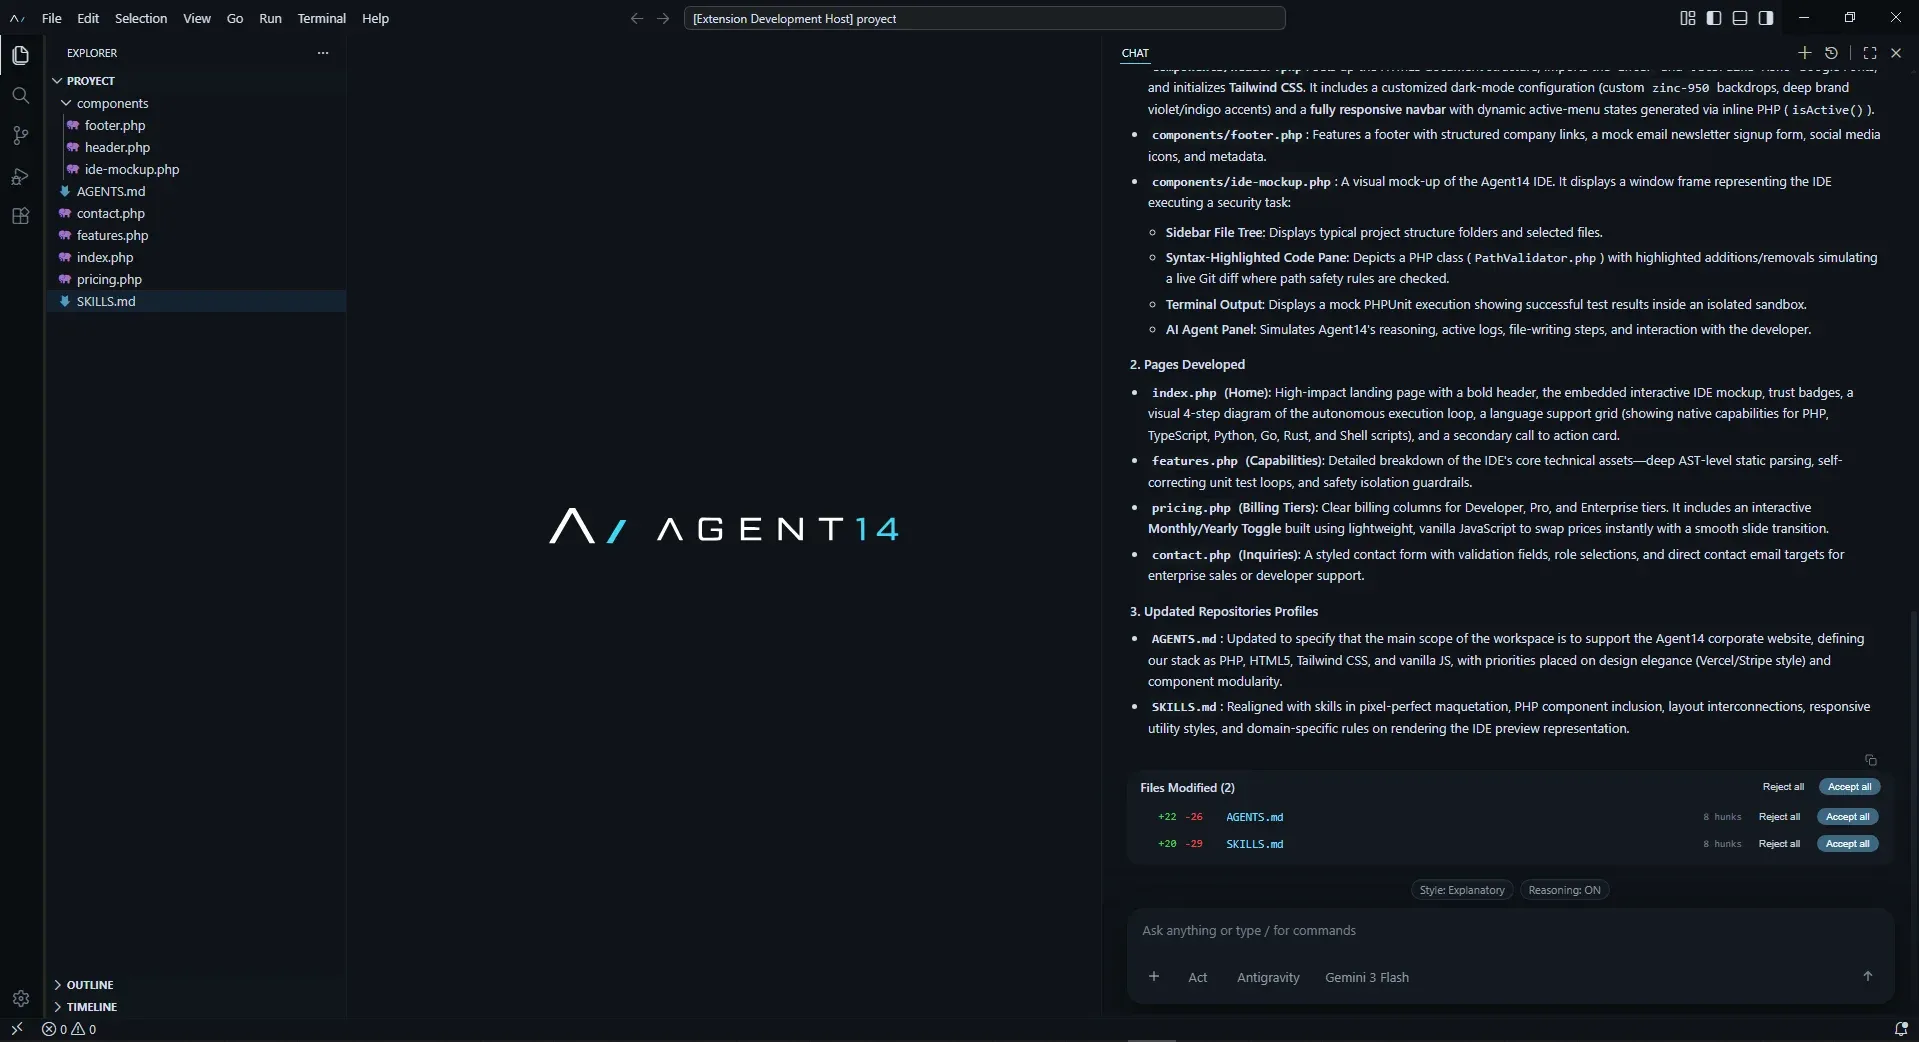
Task: Accept all changes in Files Modified header
Action: tap(1849, 787)
